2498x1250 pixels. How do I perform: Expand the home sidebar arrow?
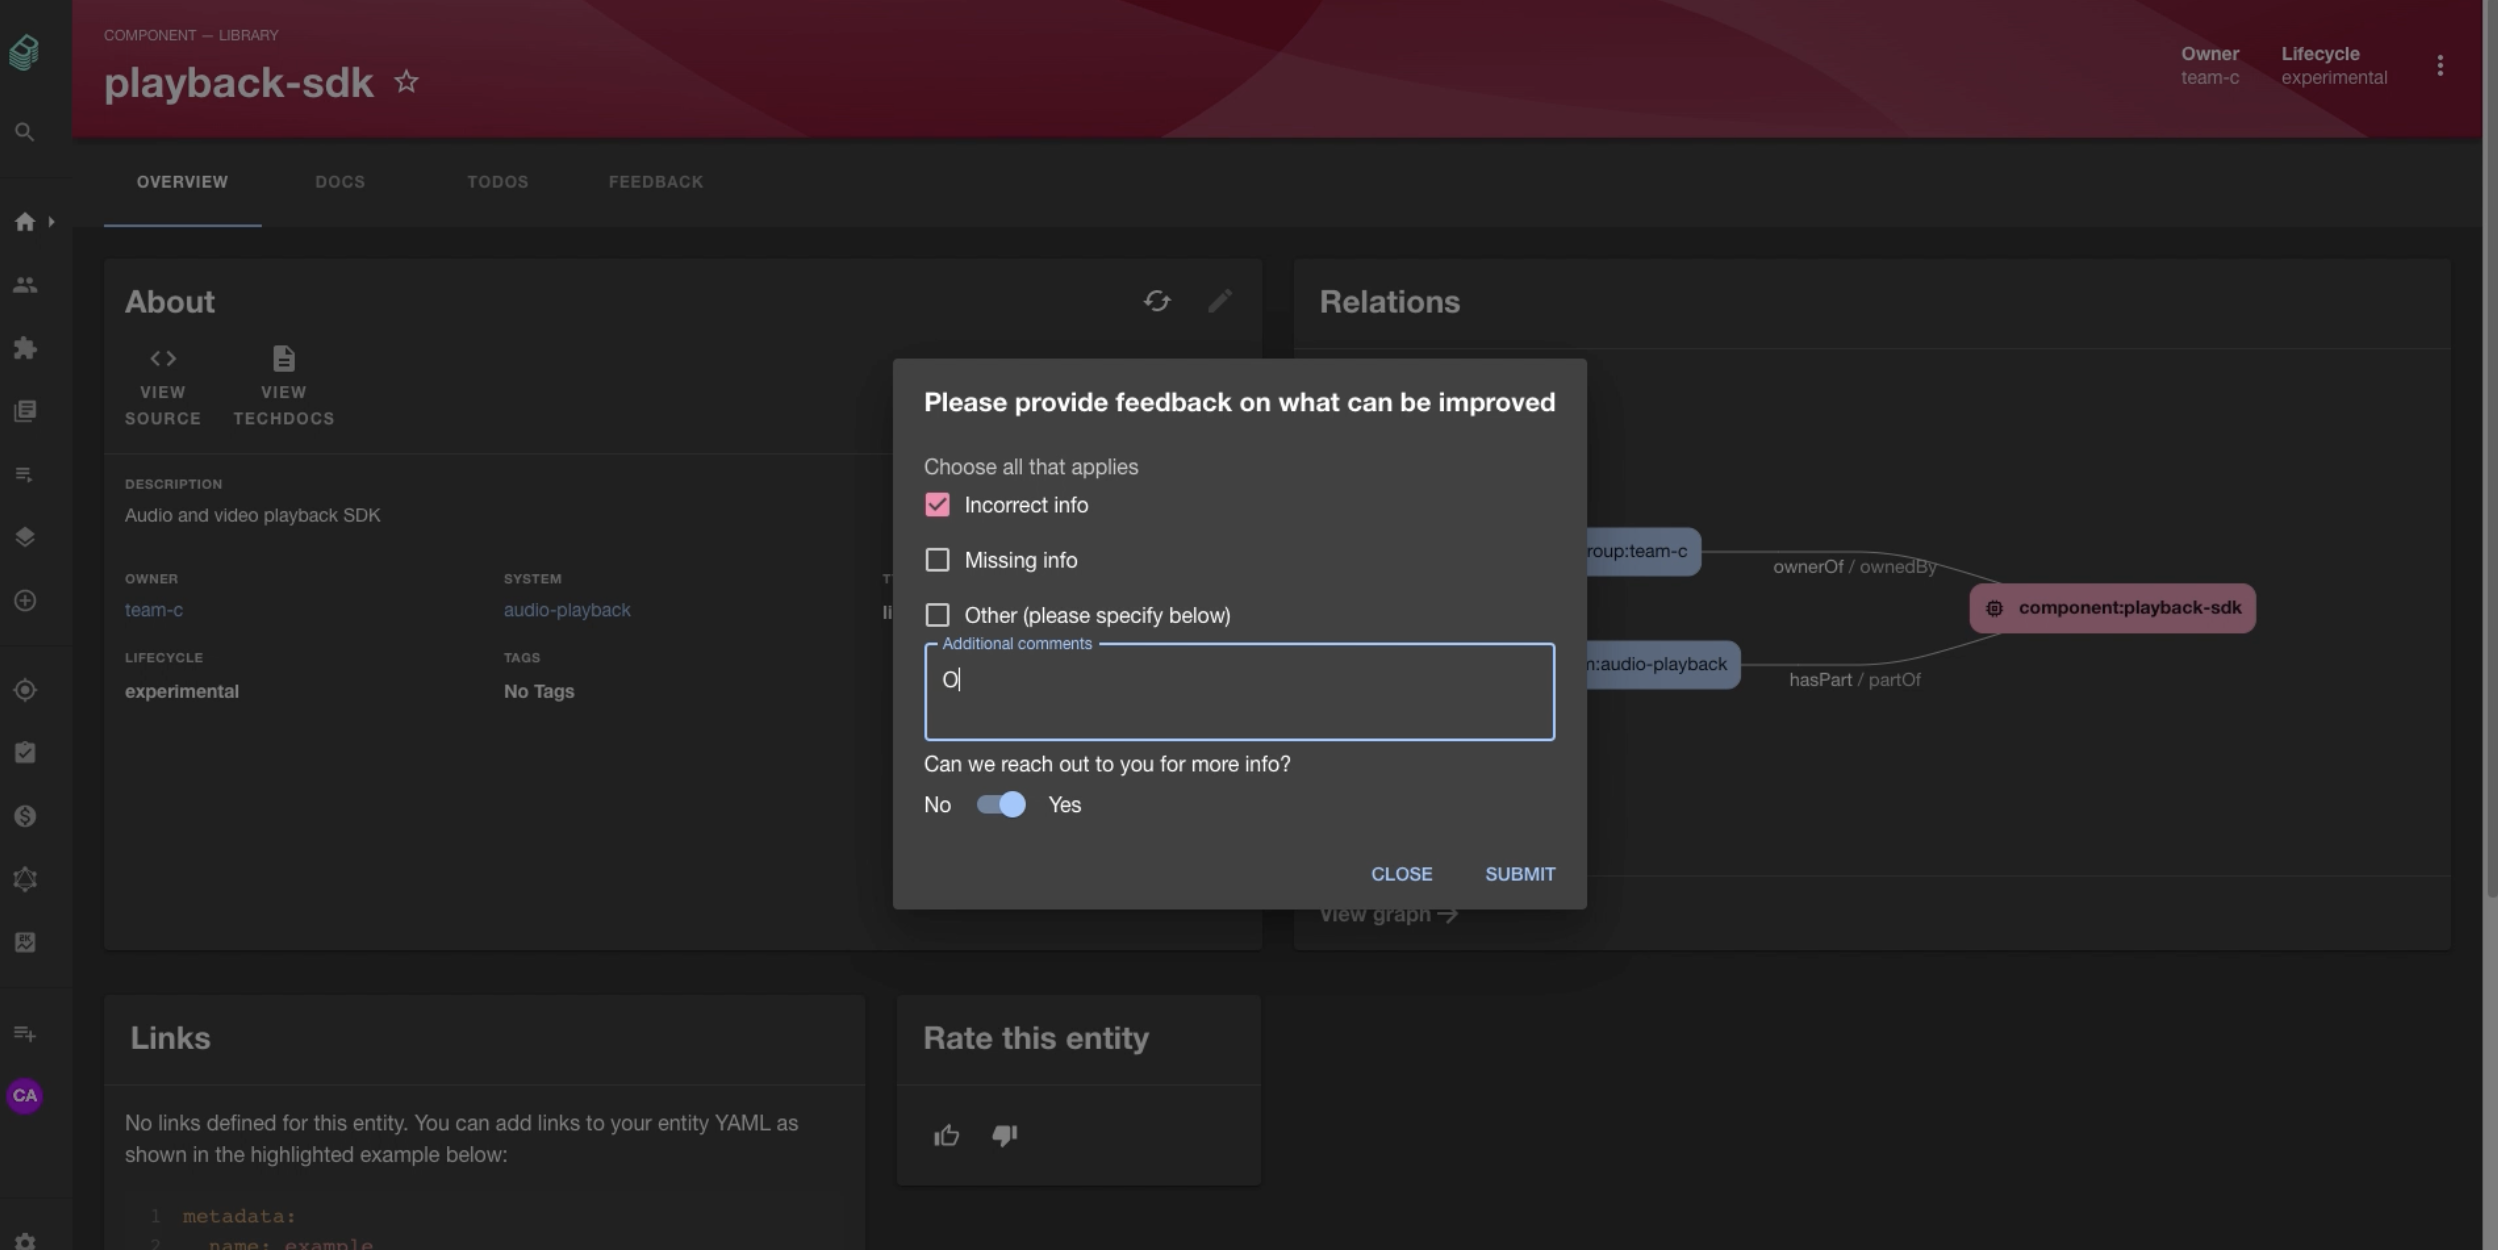[x=51, y=222]
